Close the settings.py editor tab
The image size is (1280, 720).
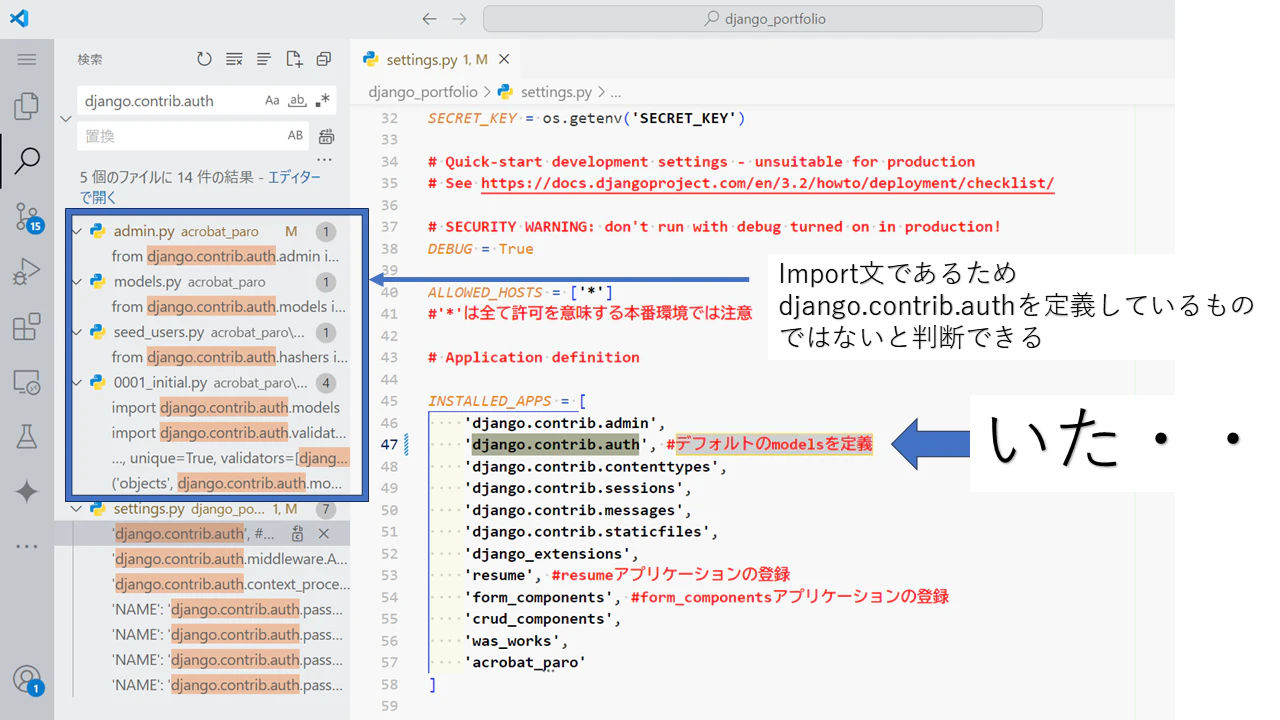pyautogui.click(x=504, y=60)
